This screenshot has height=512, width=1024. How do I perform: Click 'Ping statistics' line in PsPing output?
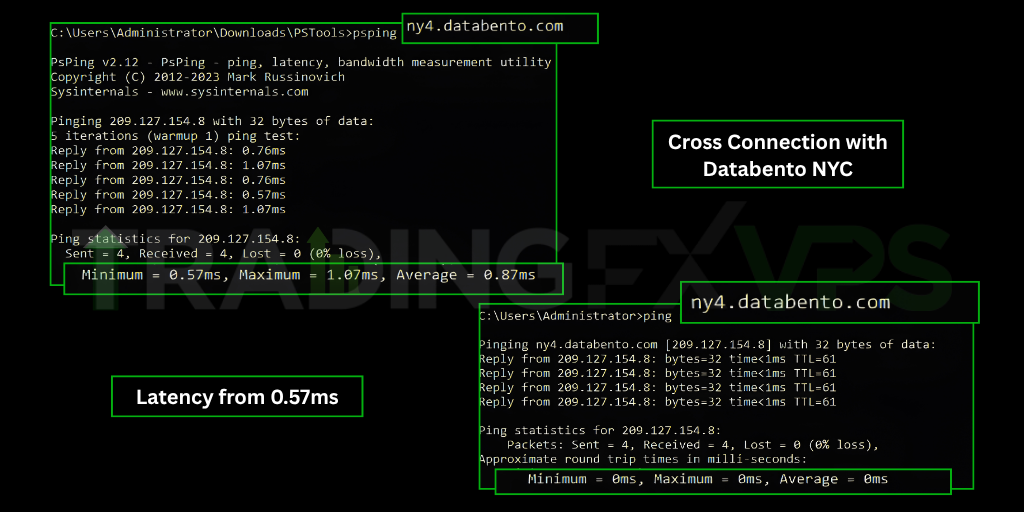(x=175, y=238)
